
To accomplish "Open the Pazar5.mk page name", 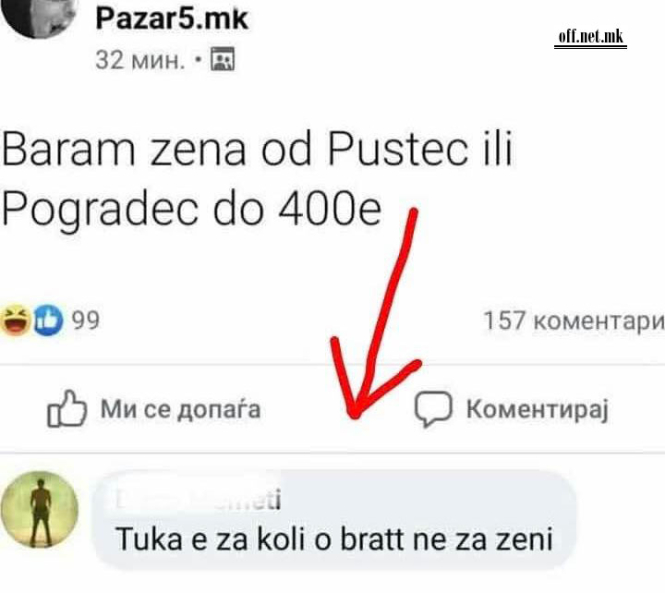I will point(172,18).
